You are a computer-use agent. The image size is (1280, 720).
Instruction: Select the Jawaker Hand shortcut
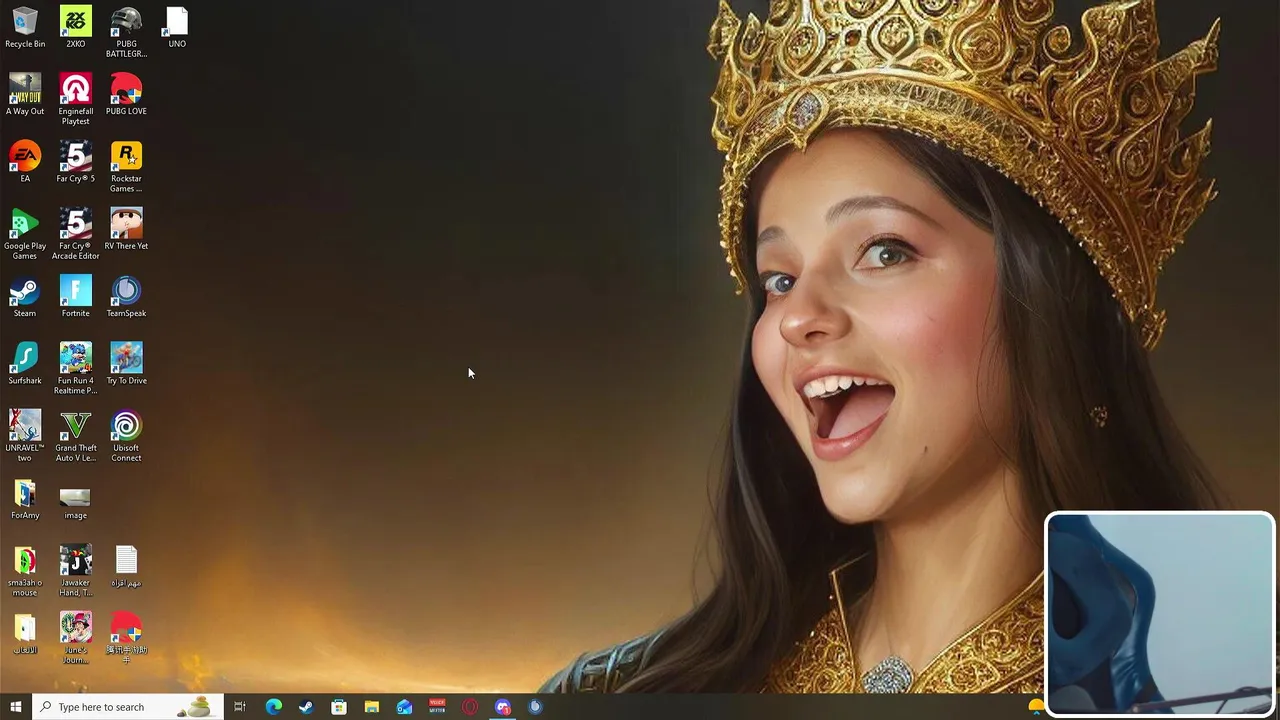tap(75, 570)
